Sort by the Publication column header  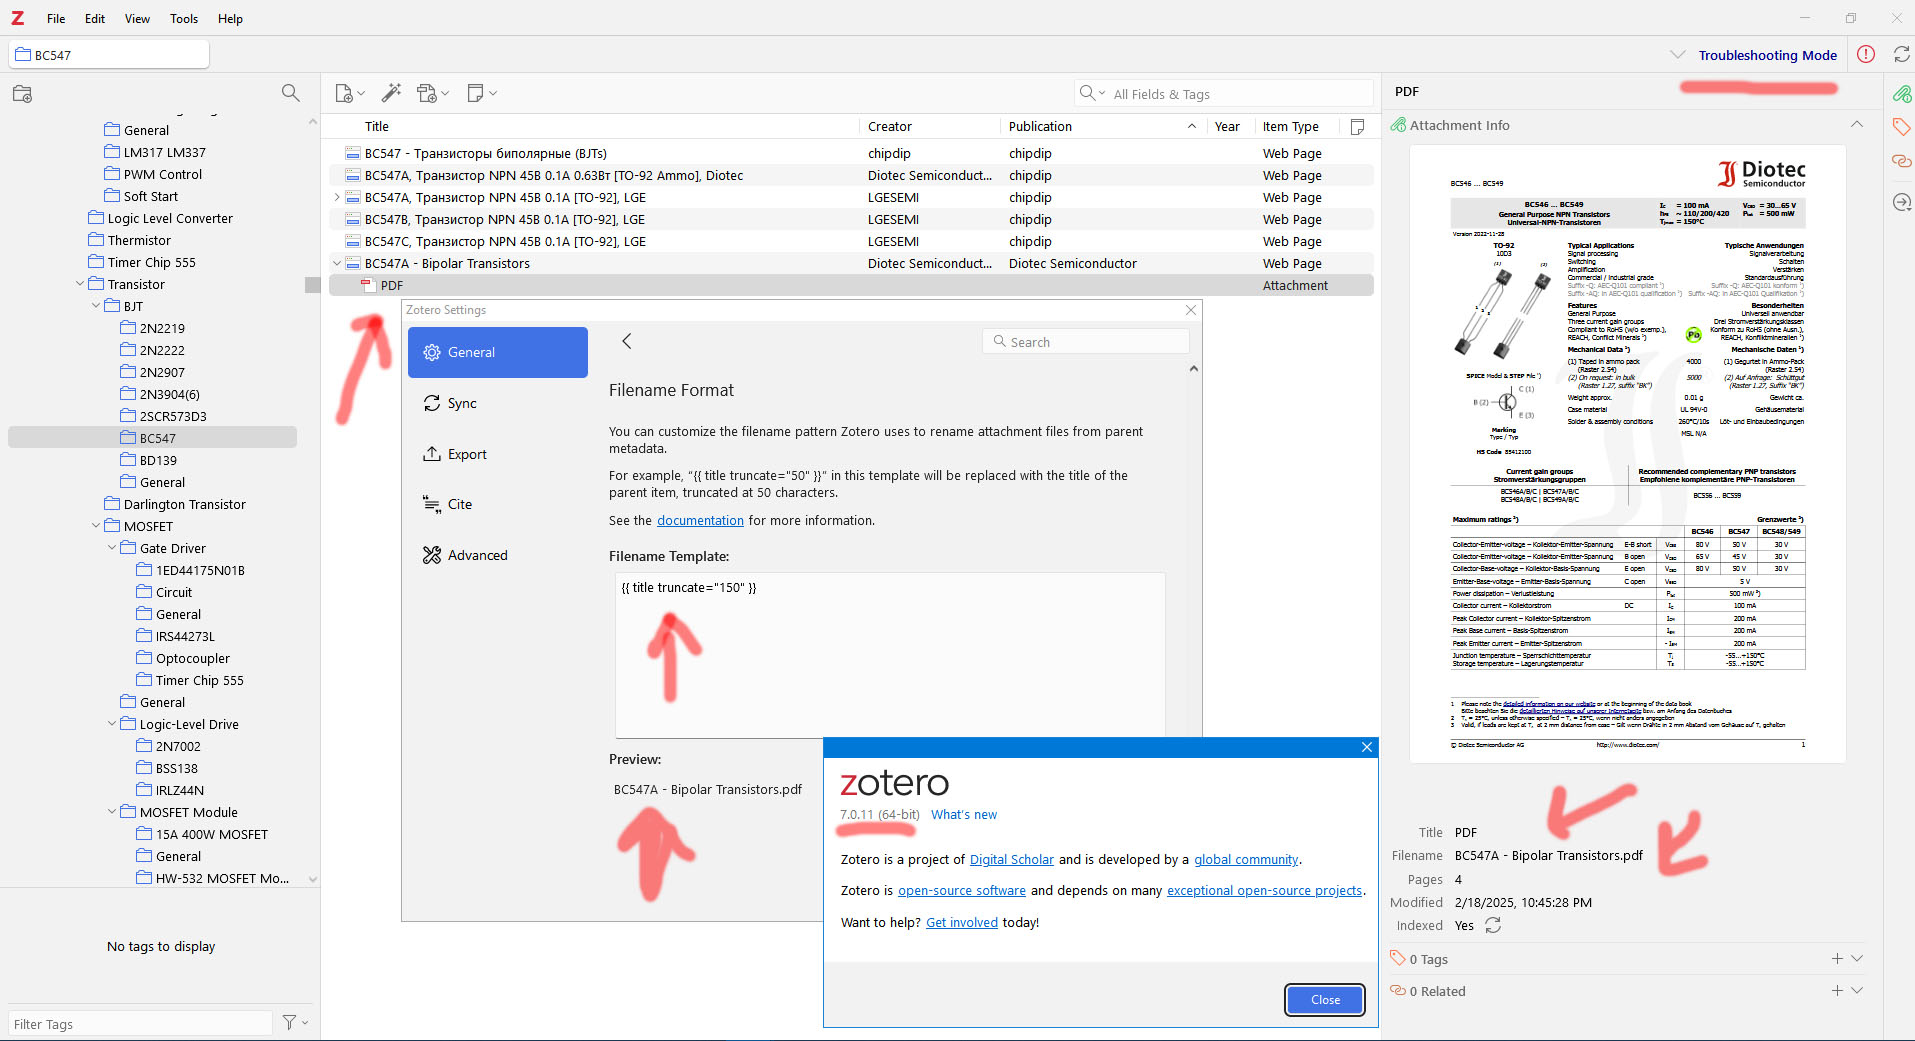click(1103, 126)
